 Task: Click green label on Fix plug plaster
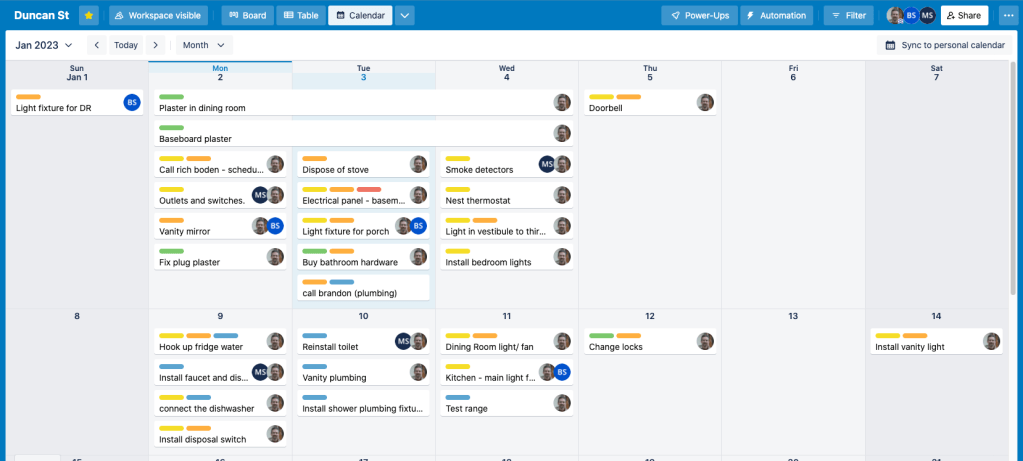171,251
